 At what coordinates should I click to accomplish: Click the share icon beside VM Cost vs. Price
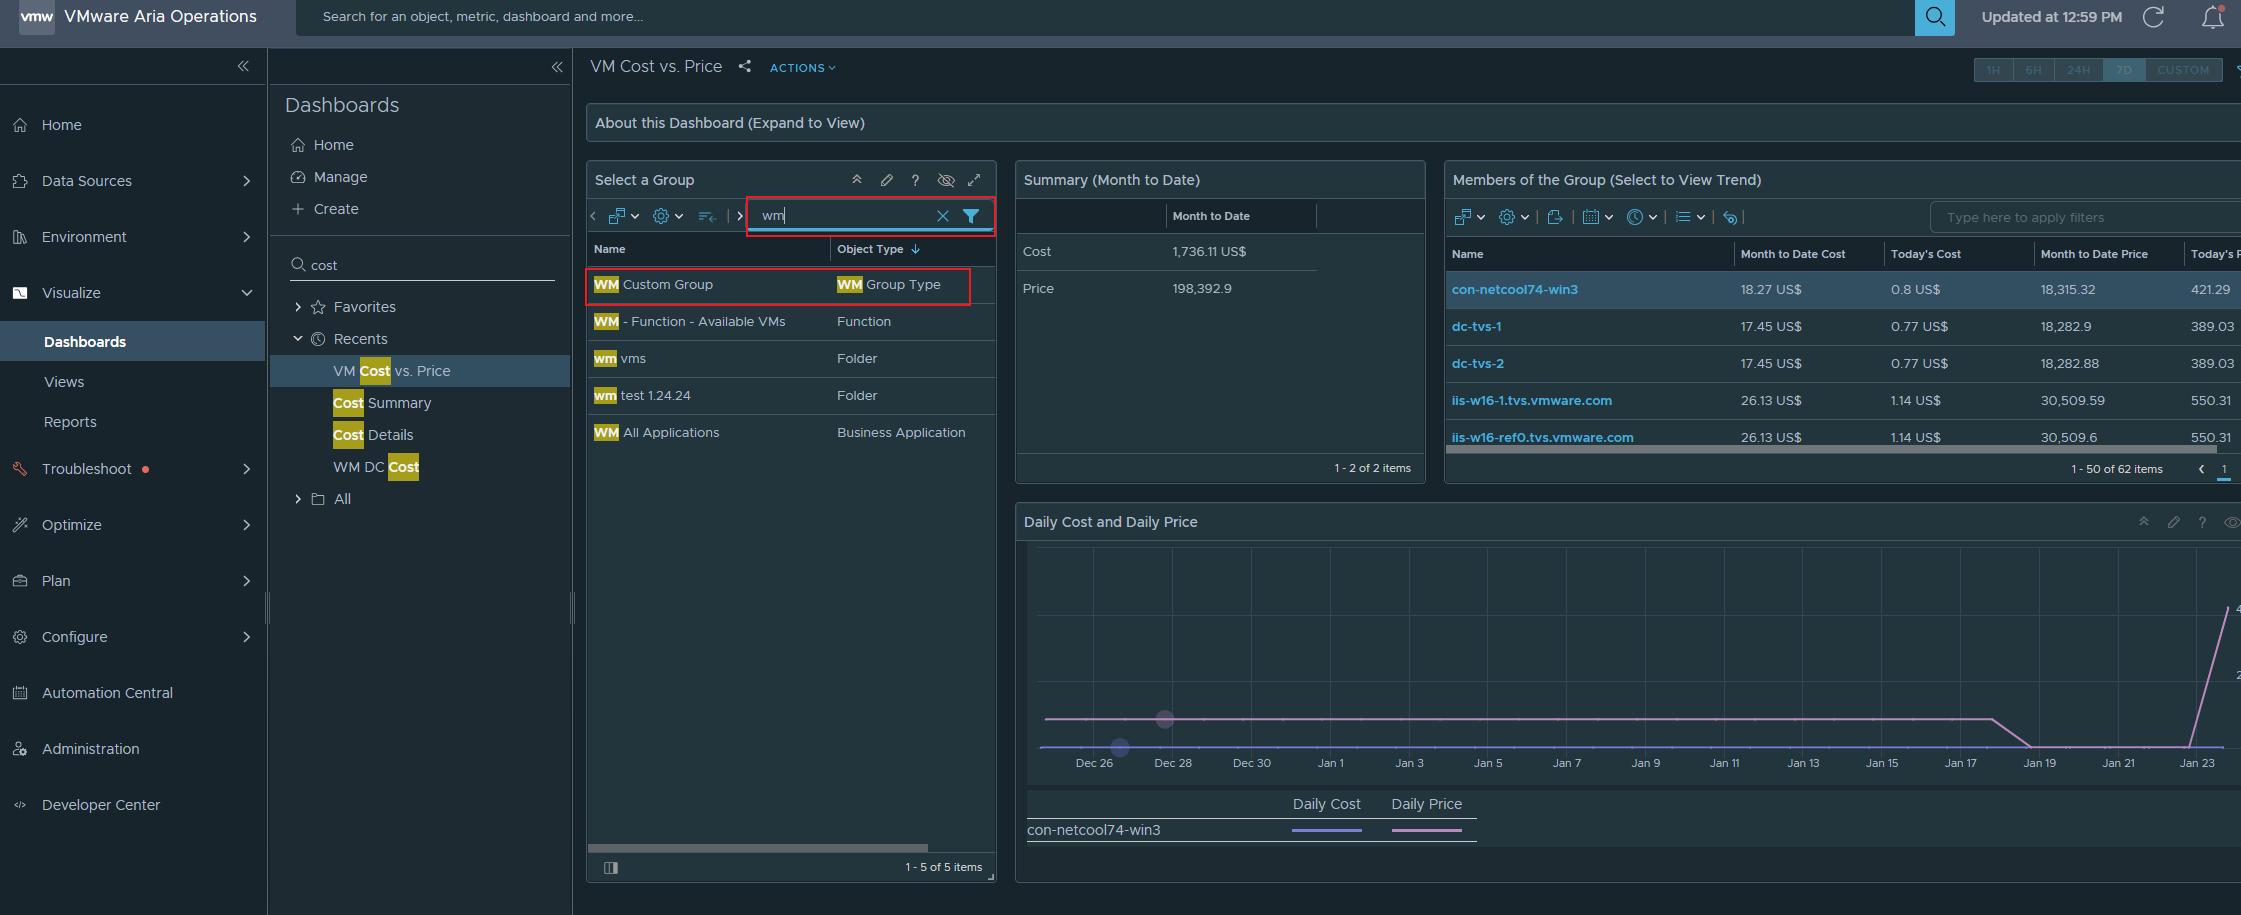[744, 66]
